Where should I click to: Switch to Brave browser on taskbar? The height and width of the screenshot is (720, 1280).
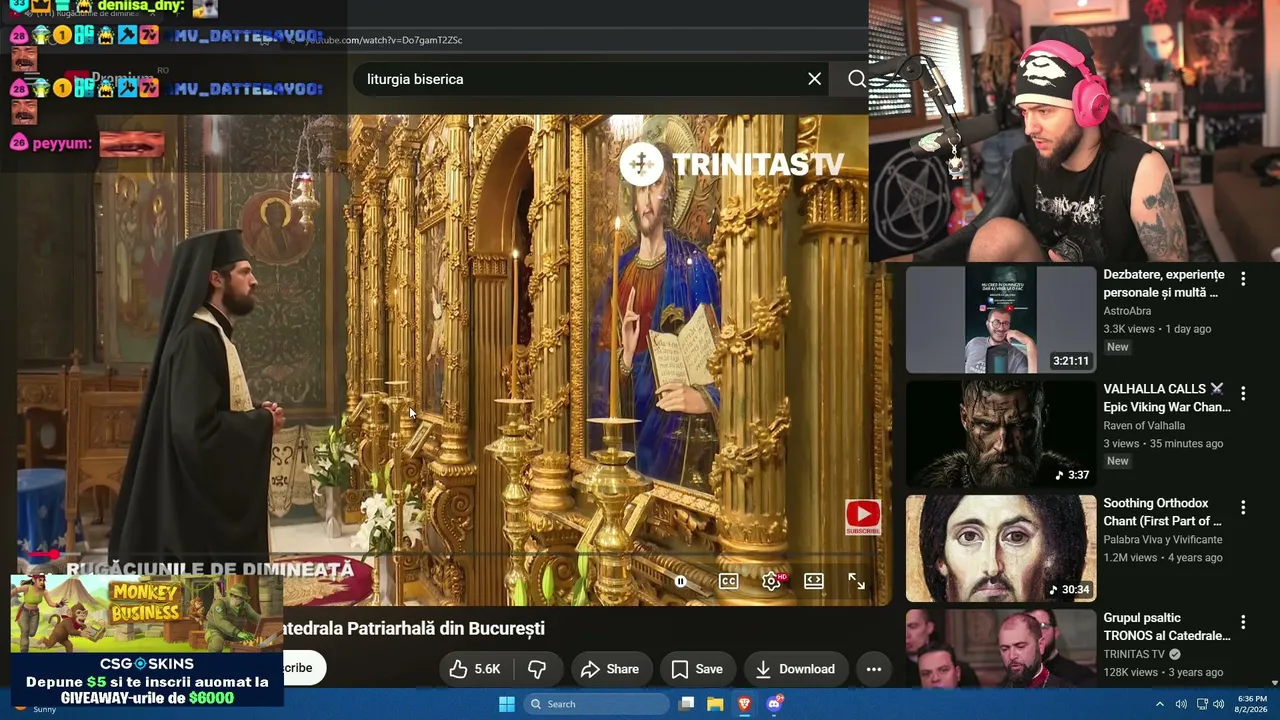click(x=744, y=704)
